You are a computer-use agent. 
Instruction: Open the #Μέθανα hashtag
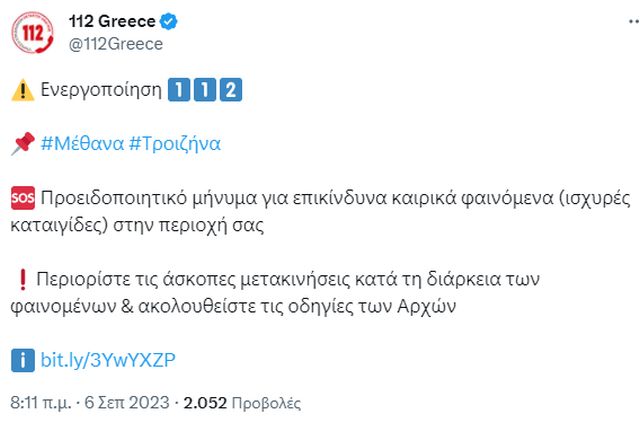(82, 143)
